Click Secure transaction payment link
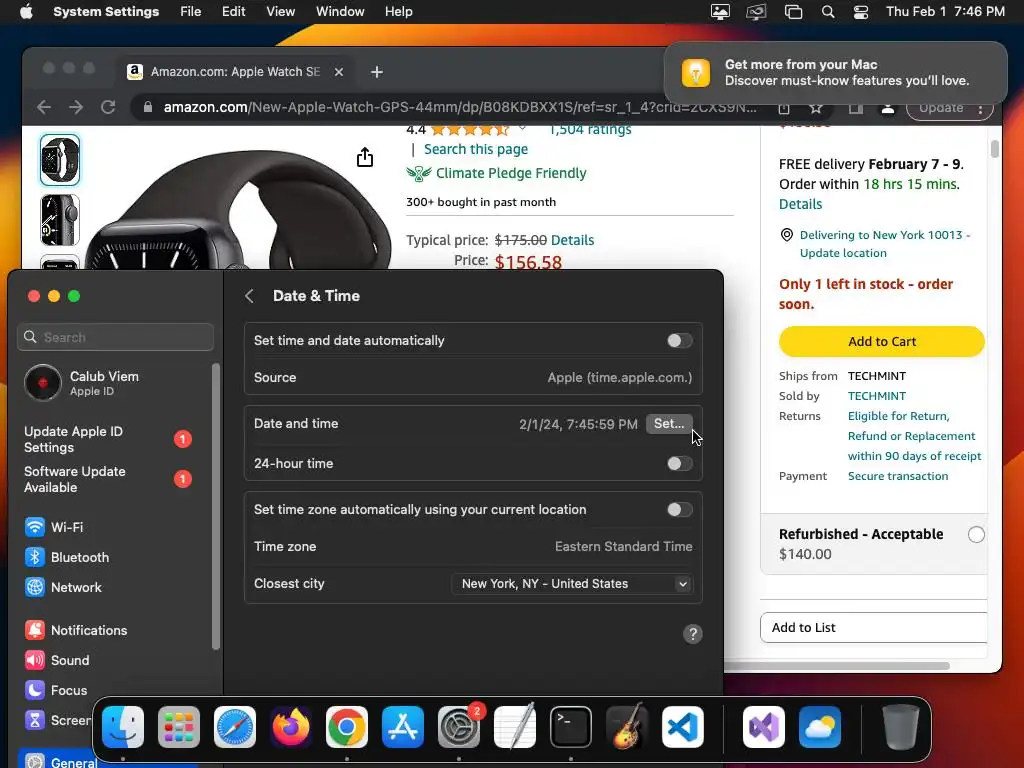This screenshot has width=1024, height=768. click(898, 476)
